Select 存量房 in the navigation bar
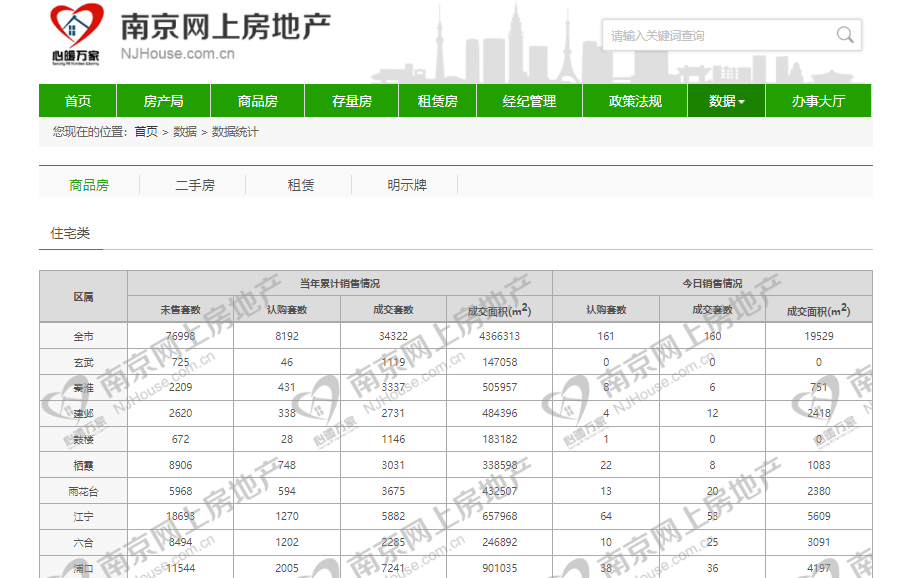Image resolution: width=906 pixels, height=578 pixels. coord(351,101)
